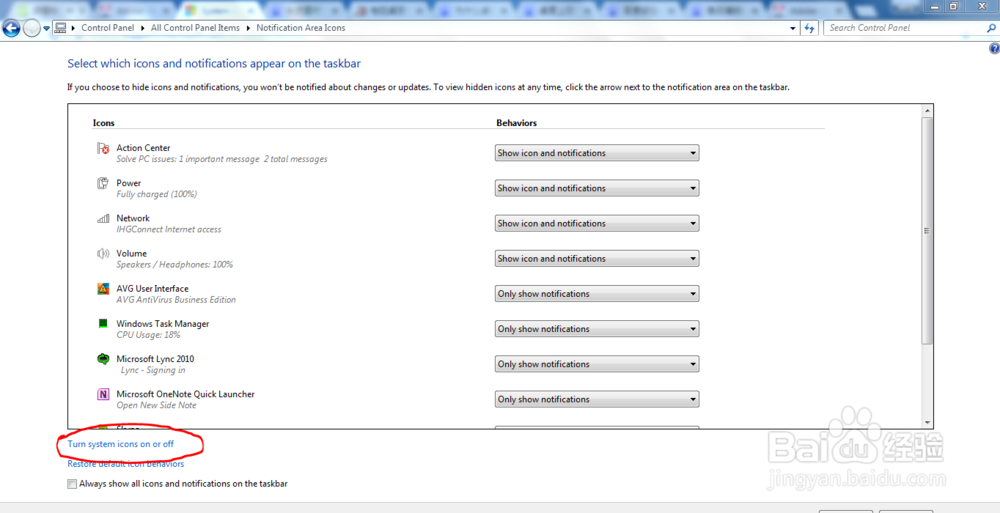1000x513 pixels.
Task: Click the OneNote Quick Launcher icon
Action: [x=103, y=394]
